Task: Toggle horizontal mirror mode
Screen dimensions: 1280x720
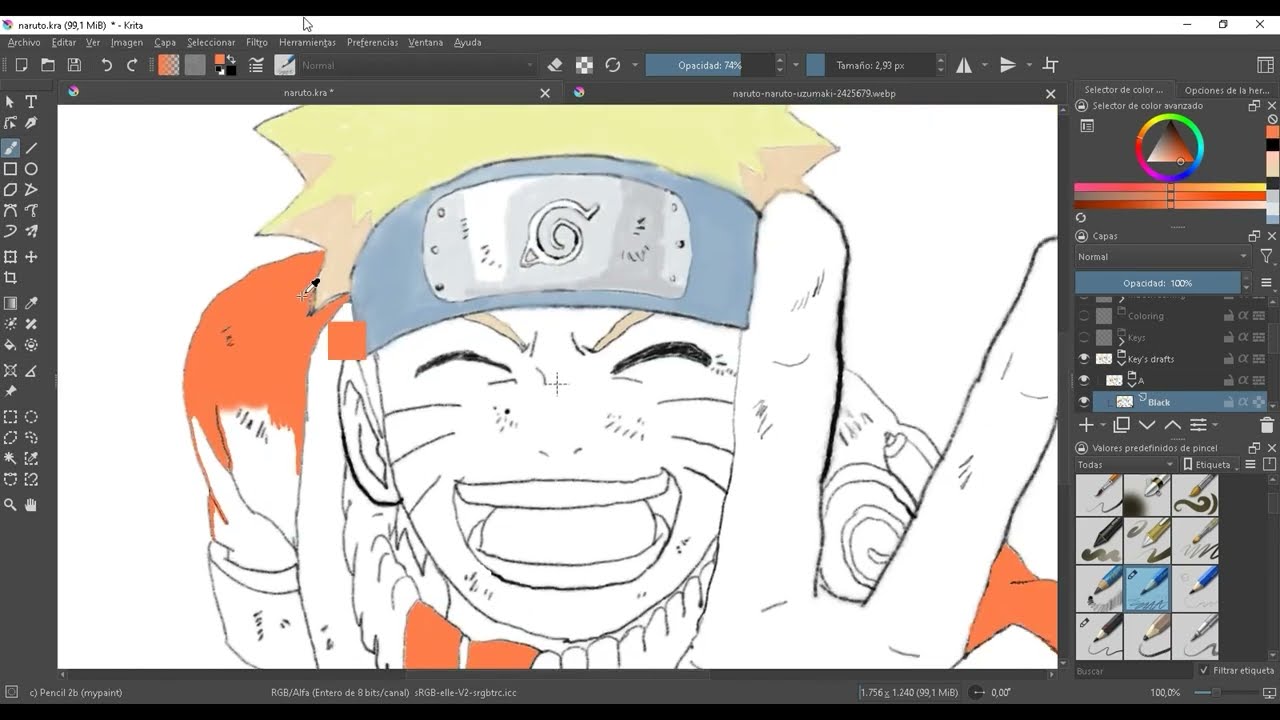Action: [964, 65]
